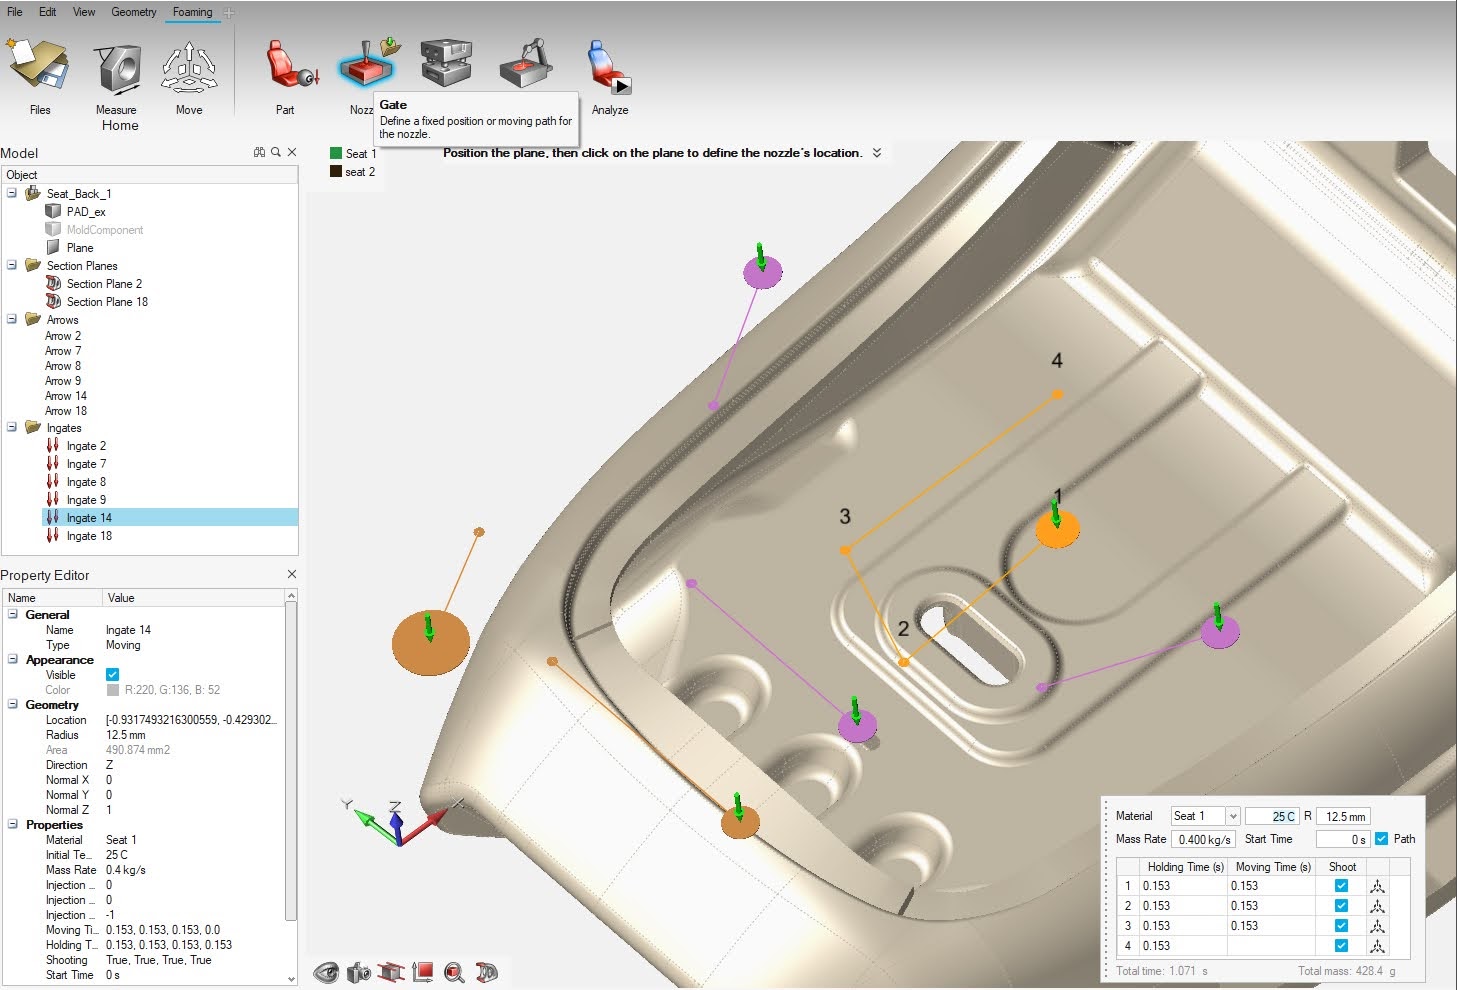Select Ingate 18 in the model tree
The height and width of the screenshot is (990, 1457).
[89, 536]
